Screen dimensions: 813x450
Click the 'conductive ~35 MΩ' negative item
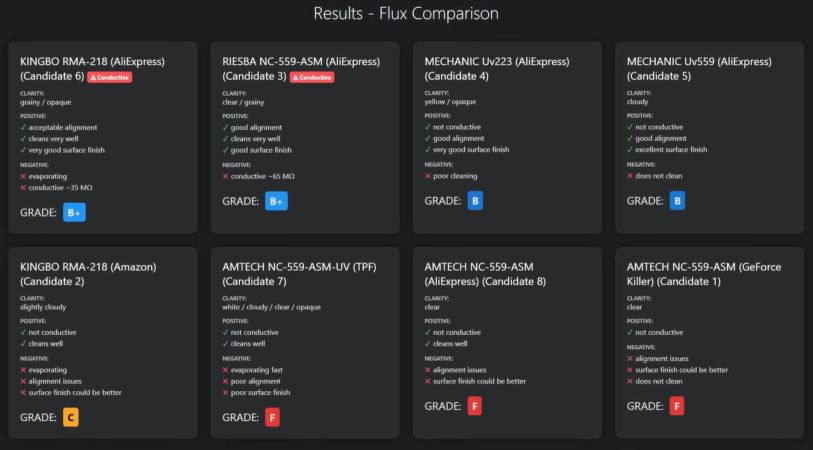tap(62, 187)
